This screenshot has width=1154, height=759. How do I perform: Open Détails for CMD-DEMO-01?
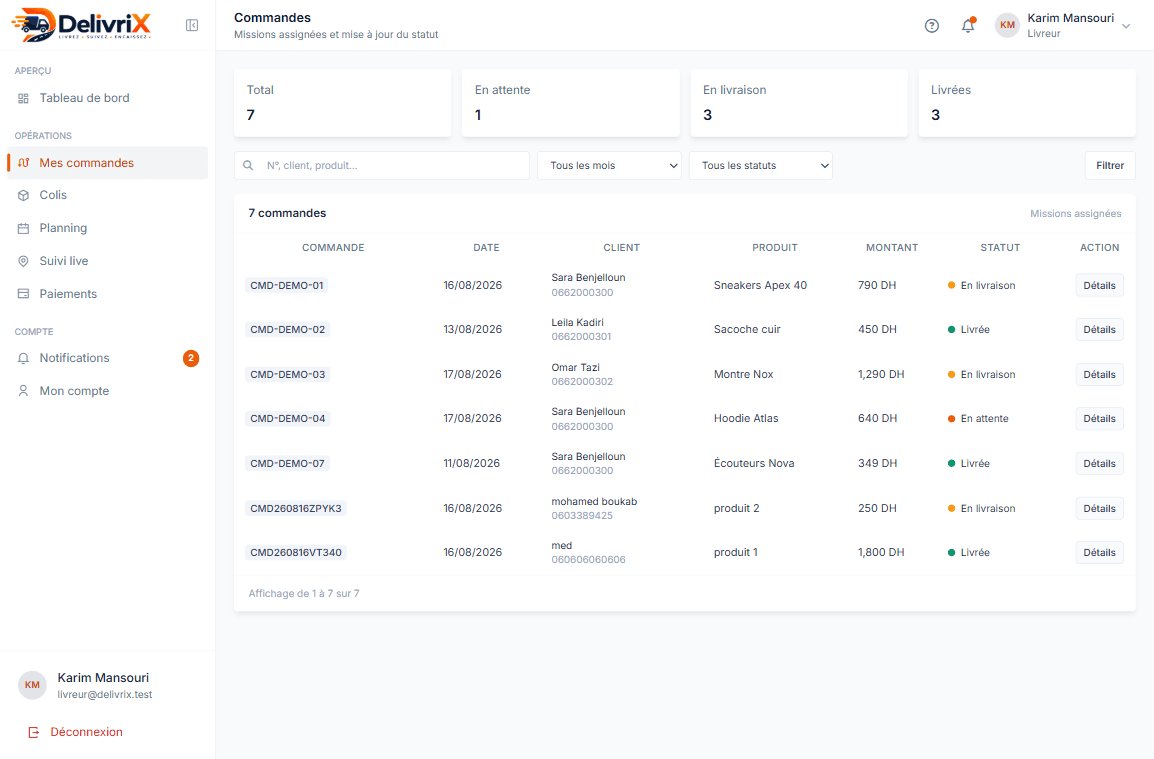tap(1100, 286)
